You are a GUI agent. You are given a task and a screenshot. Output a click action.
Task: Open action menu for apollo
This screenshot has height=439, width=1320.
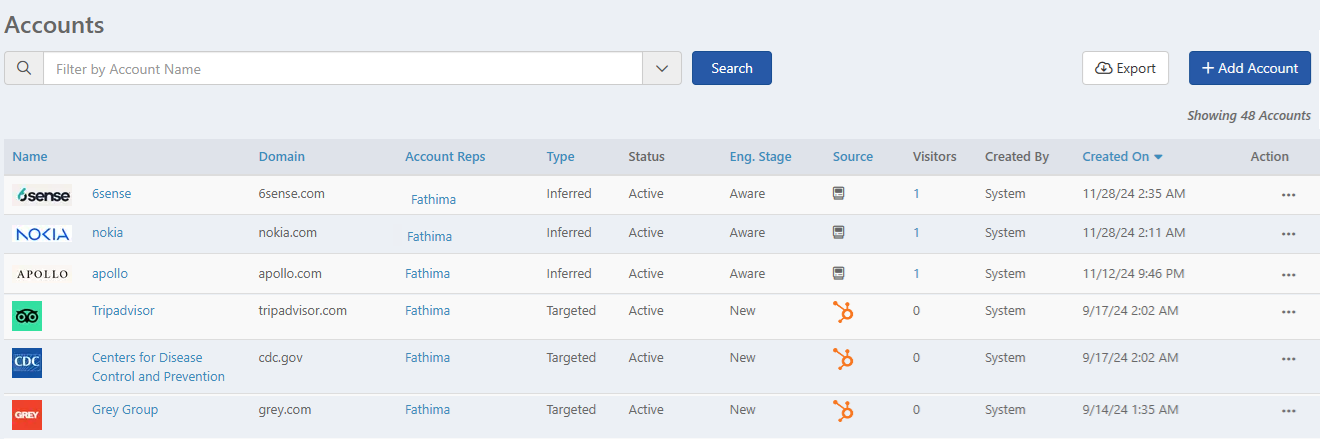pos(1288,275)
